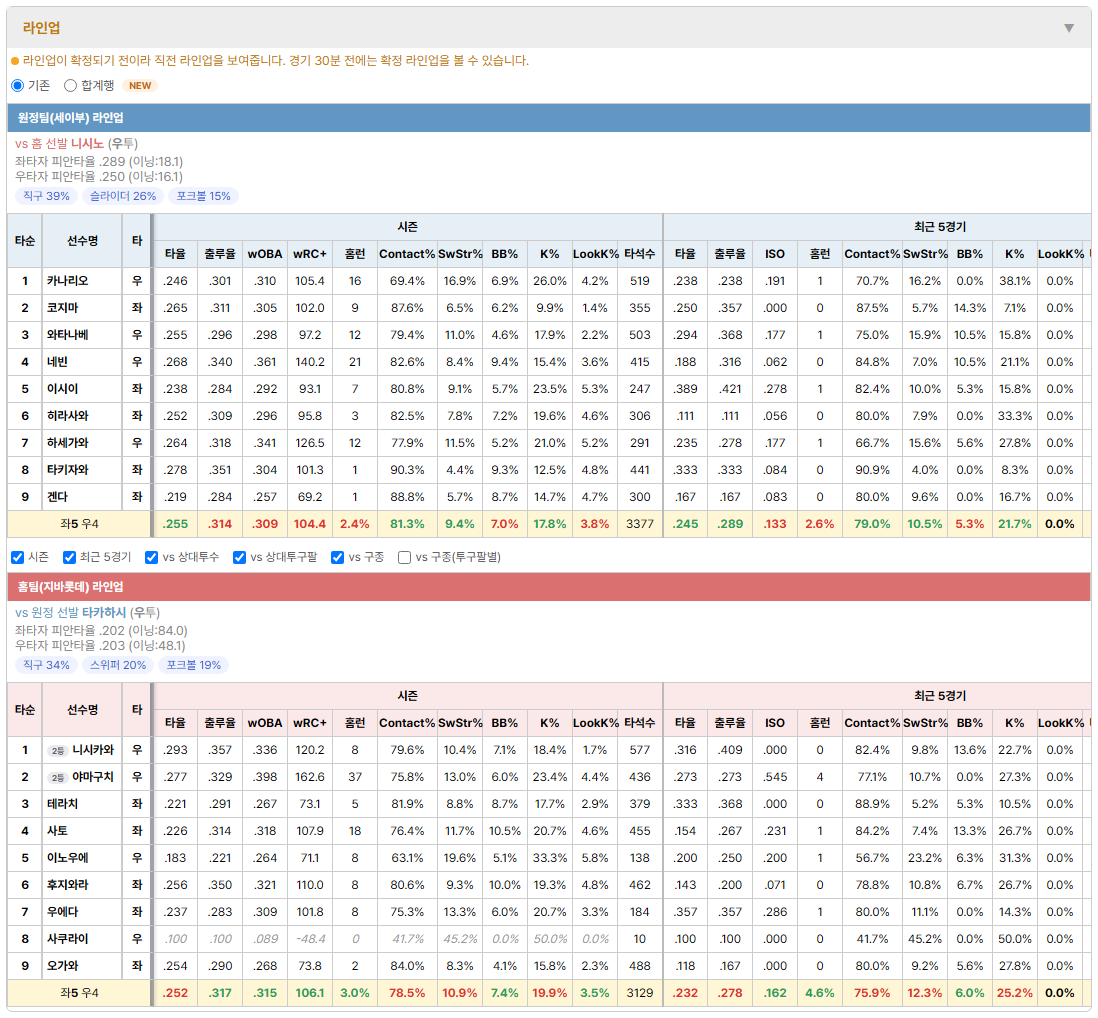Click the 원정팀(세이부) 라인업 header bar
The width and height of the screenshot is (1098, 1018).
549,118
